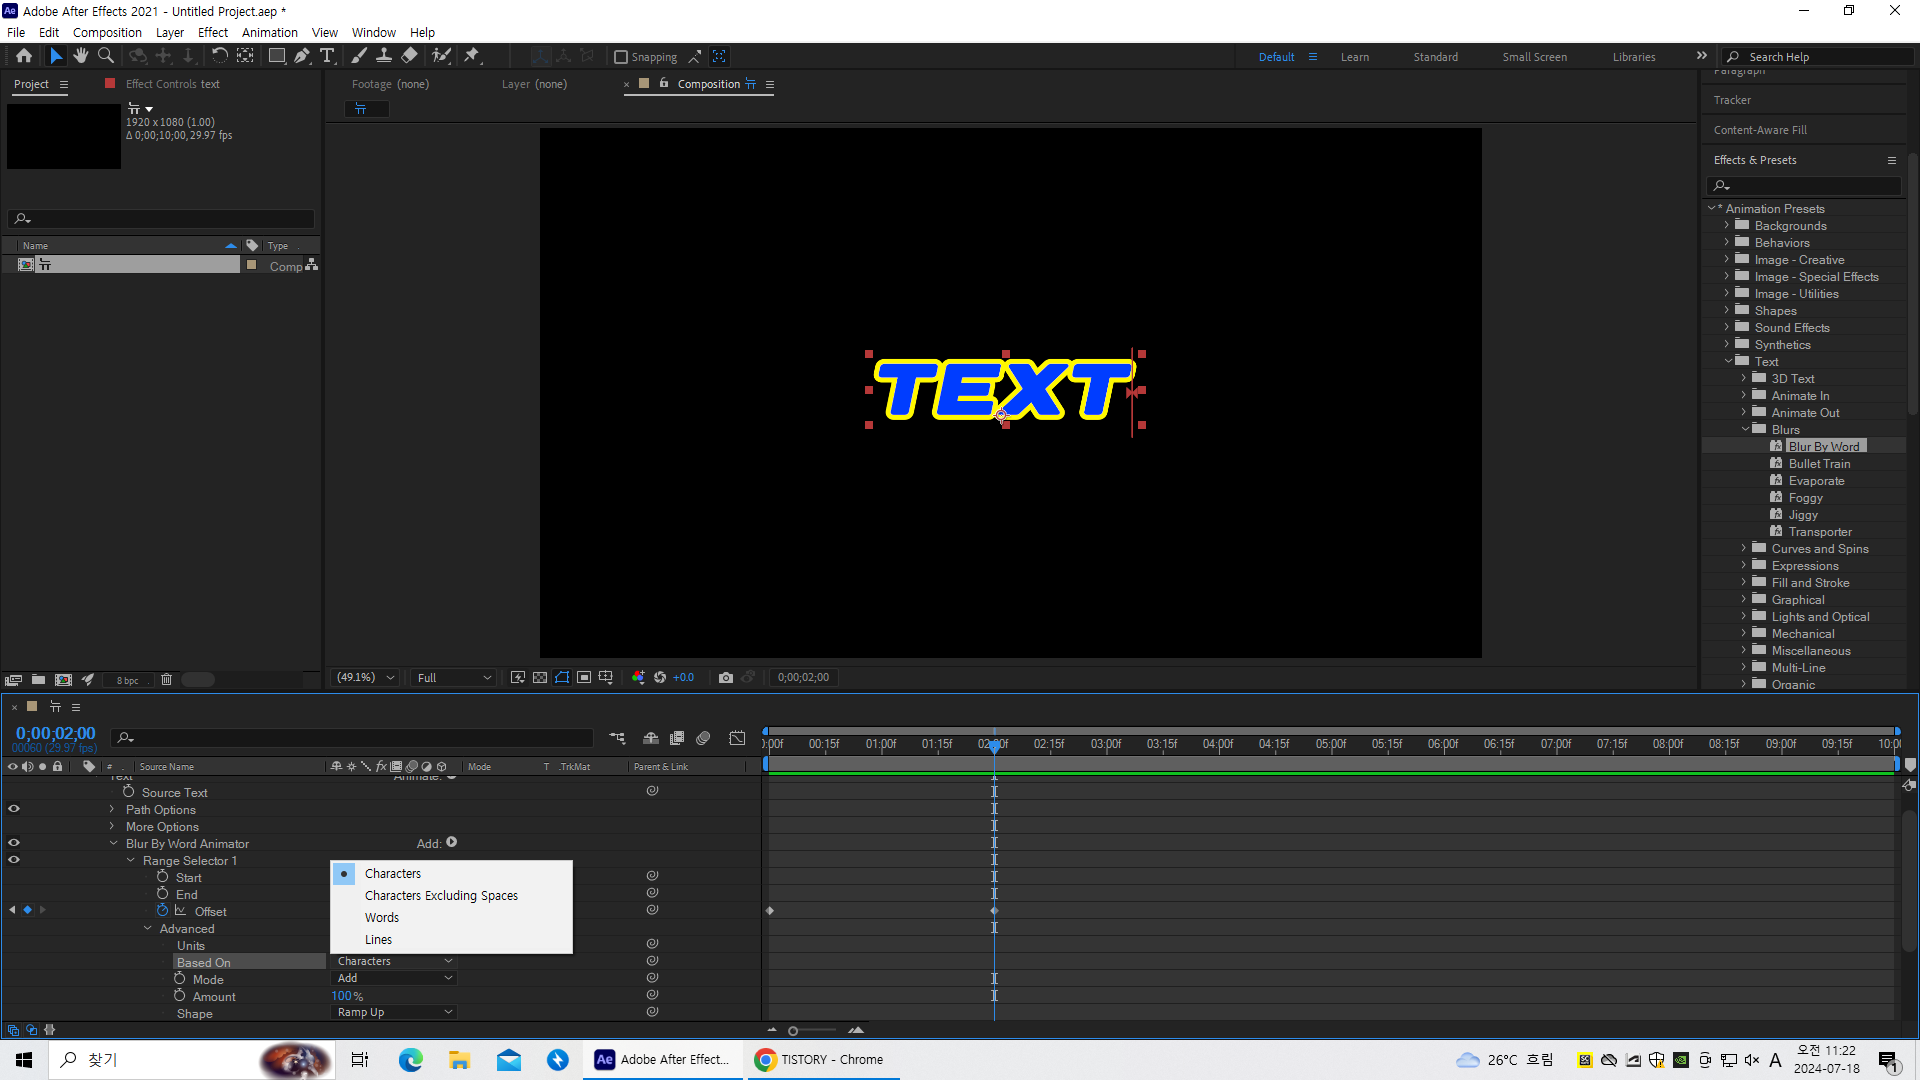Toggle eye icon for Path Options row

tap(14, 809)
